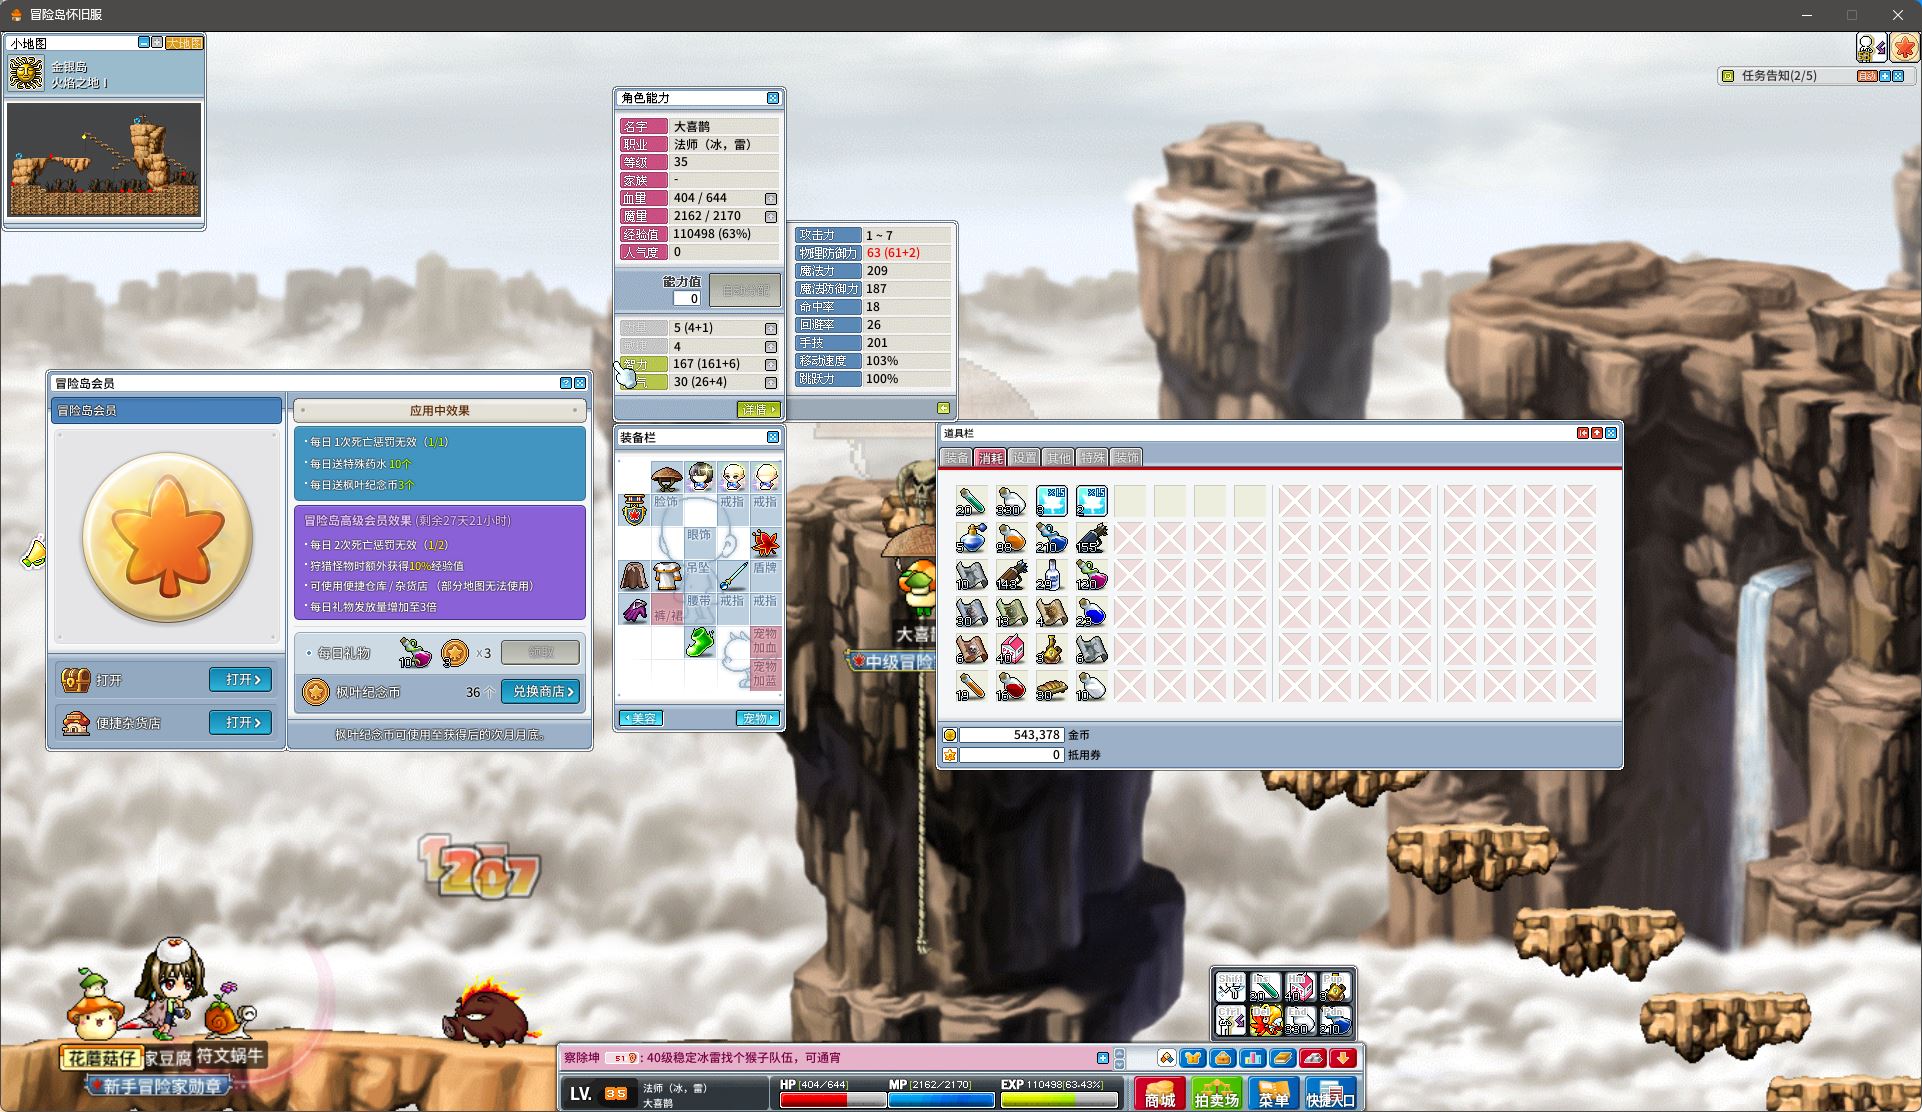This screenshot has width=1922, height=1112.
Task: Open the pet equipment panel
Action: tap(757, 718)
